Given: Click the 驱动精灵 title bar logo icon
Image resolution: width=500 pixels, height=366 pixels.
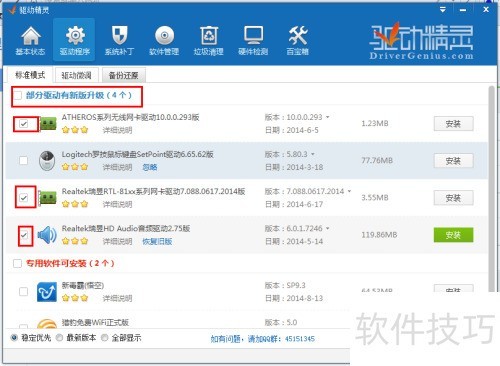Looking at the screenshot, I should (x=12, y=10).
